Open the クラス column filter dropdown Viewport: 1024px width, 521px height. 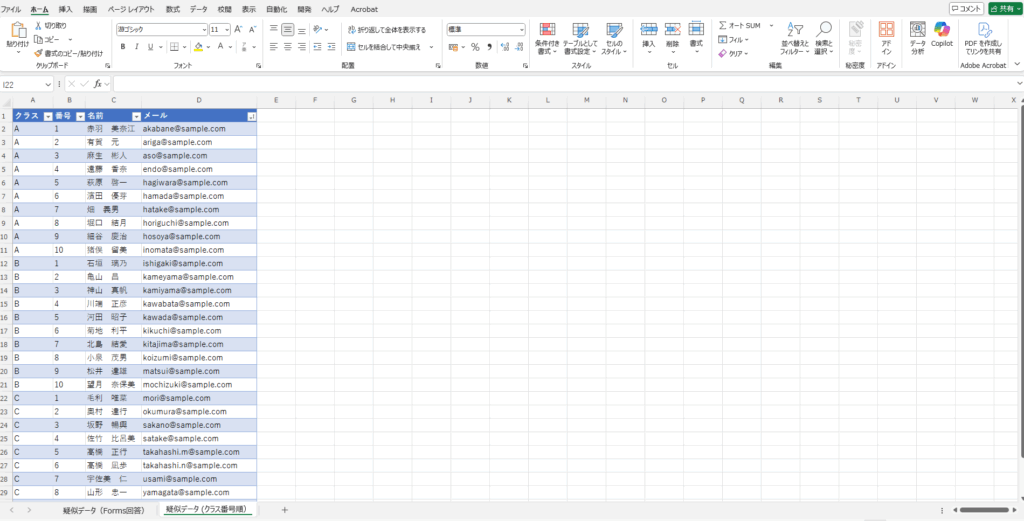click(48, 116)
